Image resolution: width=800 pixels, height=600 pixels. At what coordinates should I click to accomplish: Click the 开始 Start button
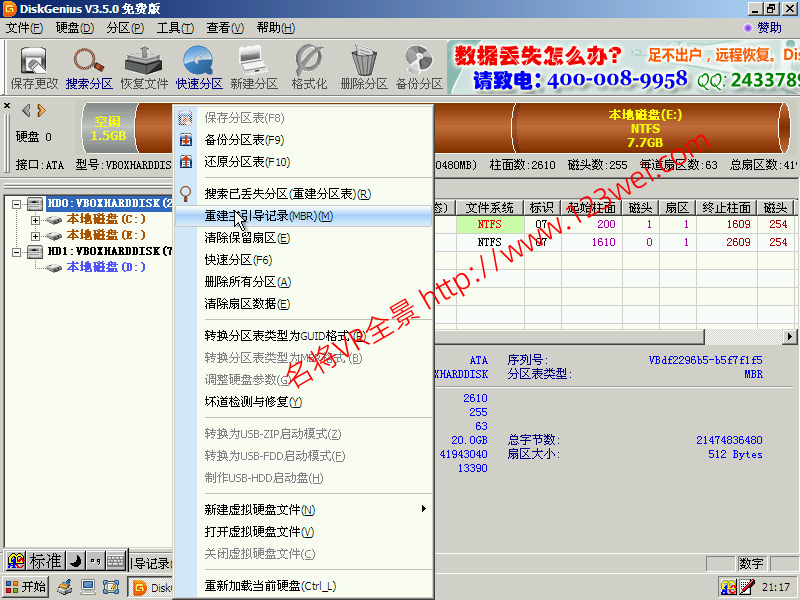coord(26,587)
